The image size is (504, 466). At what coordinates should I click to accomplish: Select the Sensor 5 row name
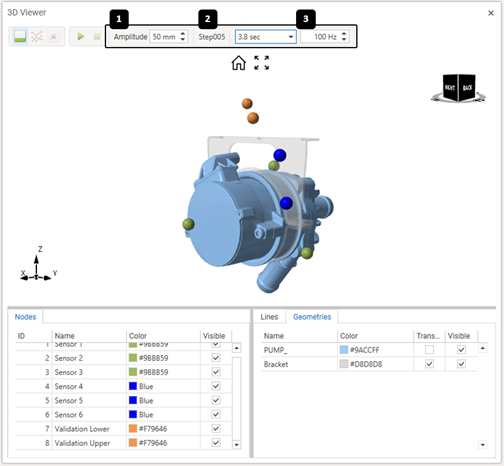(x=69, y=400)
